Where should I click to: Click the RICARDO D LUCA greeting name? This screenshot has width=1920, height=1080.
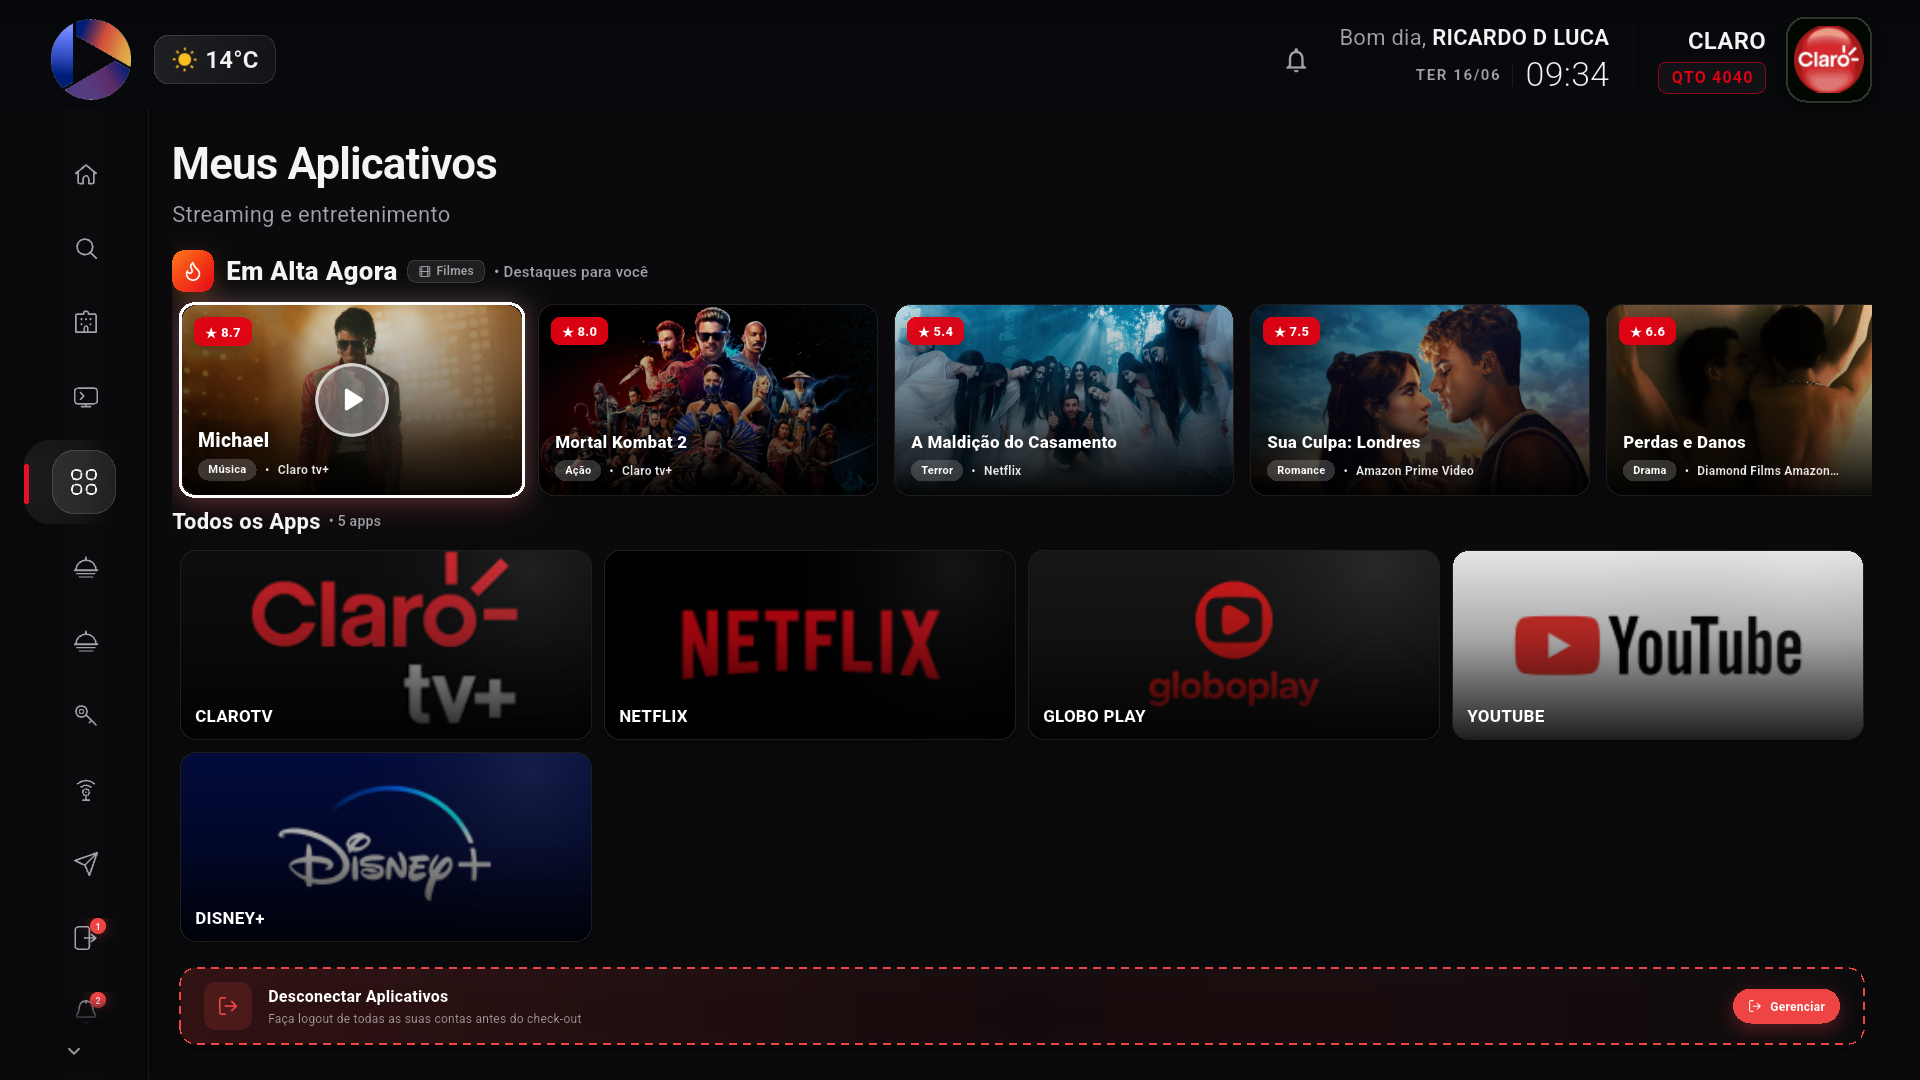tap(1520, 38)
